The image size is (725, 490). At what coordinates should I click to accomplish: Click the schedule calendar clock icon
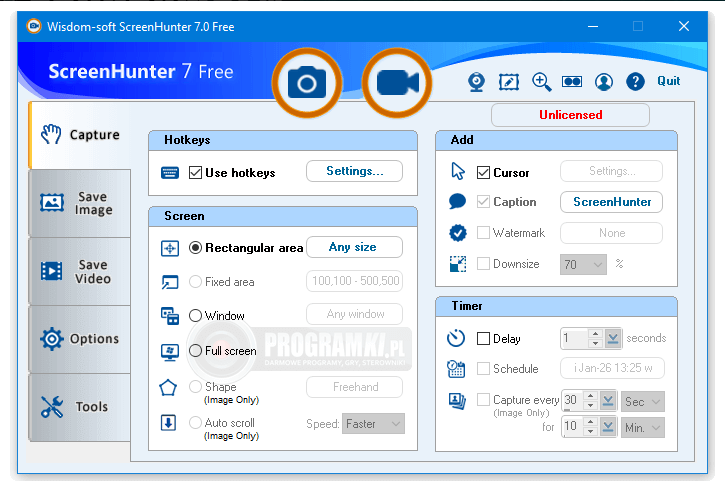pos(456,369)
